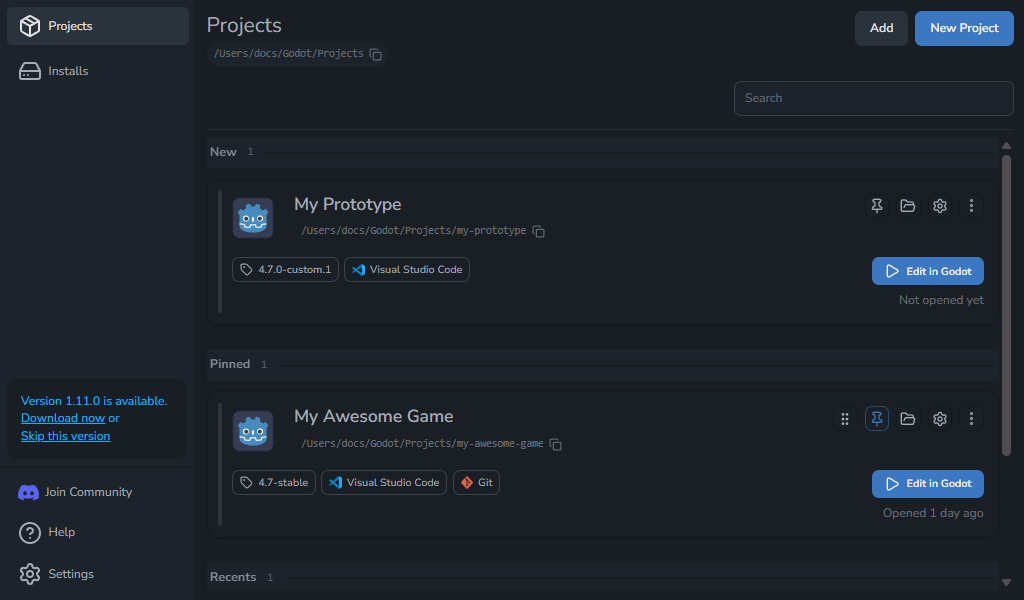Screen dimensions: 1024x600
Task: Pin the My Prototype project
Action: (876, 206)
